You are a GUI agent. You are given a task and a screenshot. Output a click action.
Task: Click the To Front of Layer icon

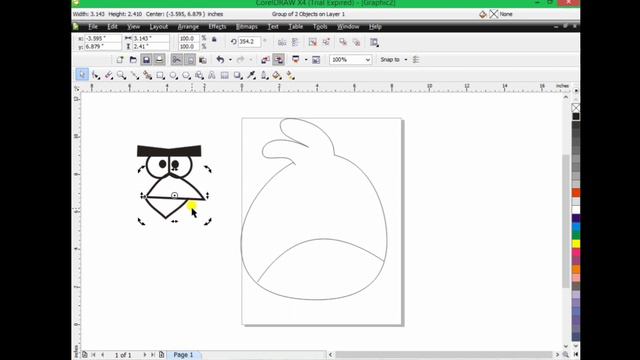[343, 42]
